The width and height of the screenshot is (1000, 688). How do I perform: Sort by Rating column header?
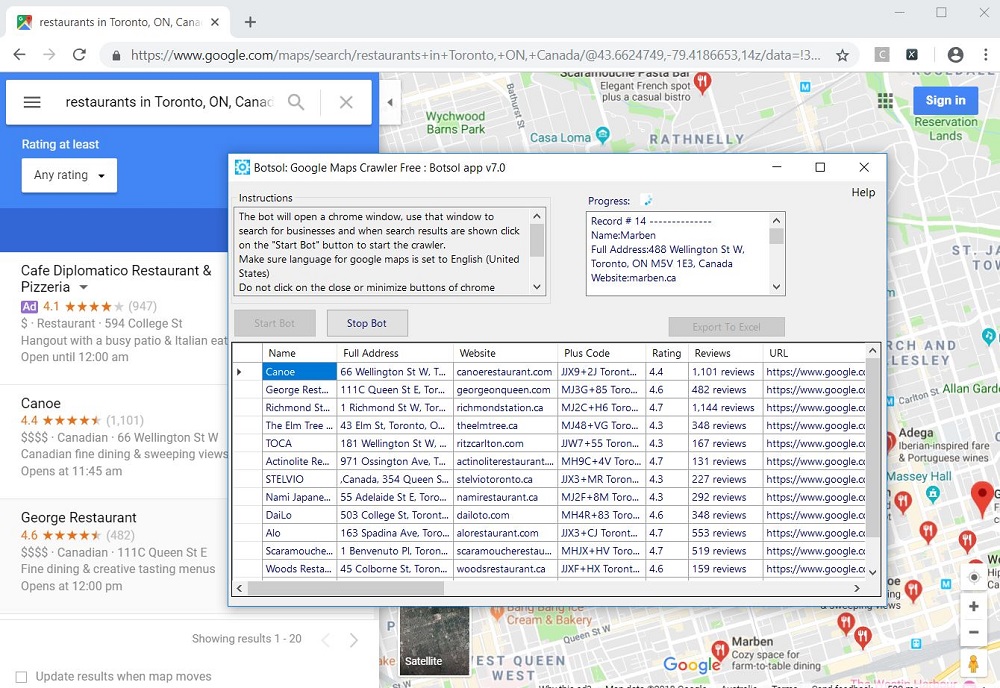[667, 353]
